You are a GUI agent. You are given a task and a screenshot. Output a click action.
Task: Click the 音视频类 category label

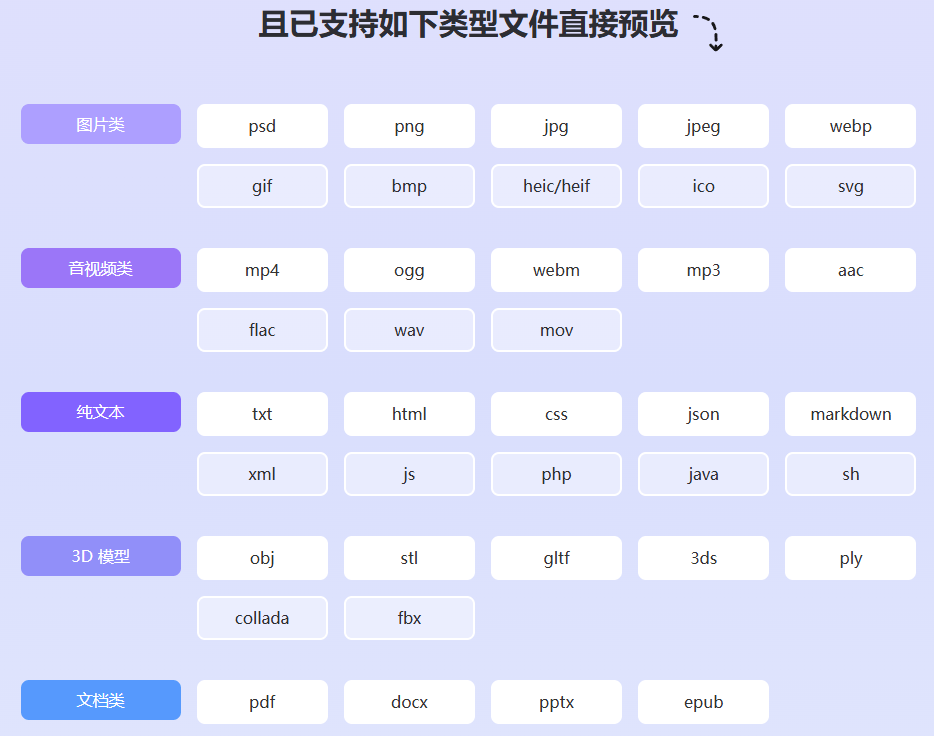click(x=100, y=268)
